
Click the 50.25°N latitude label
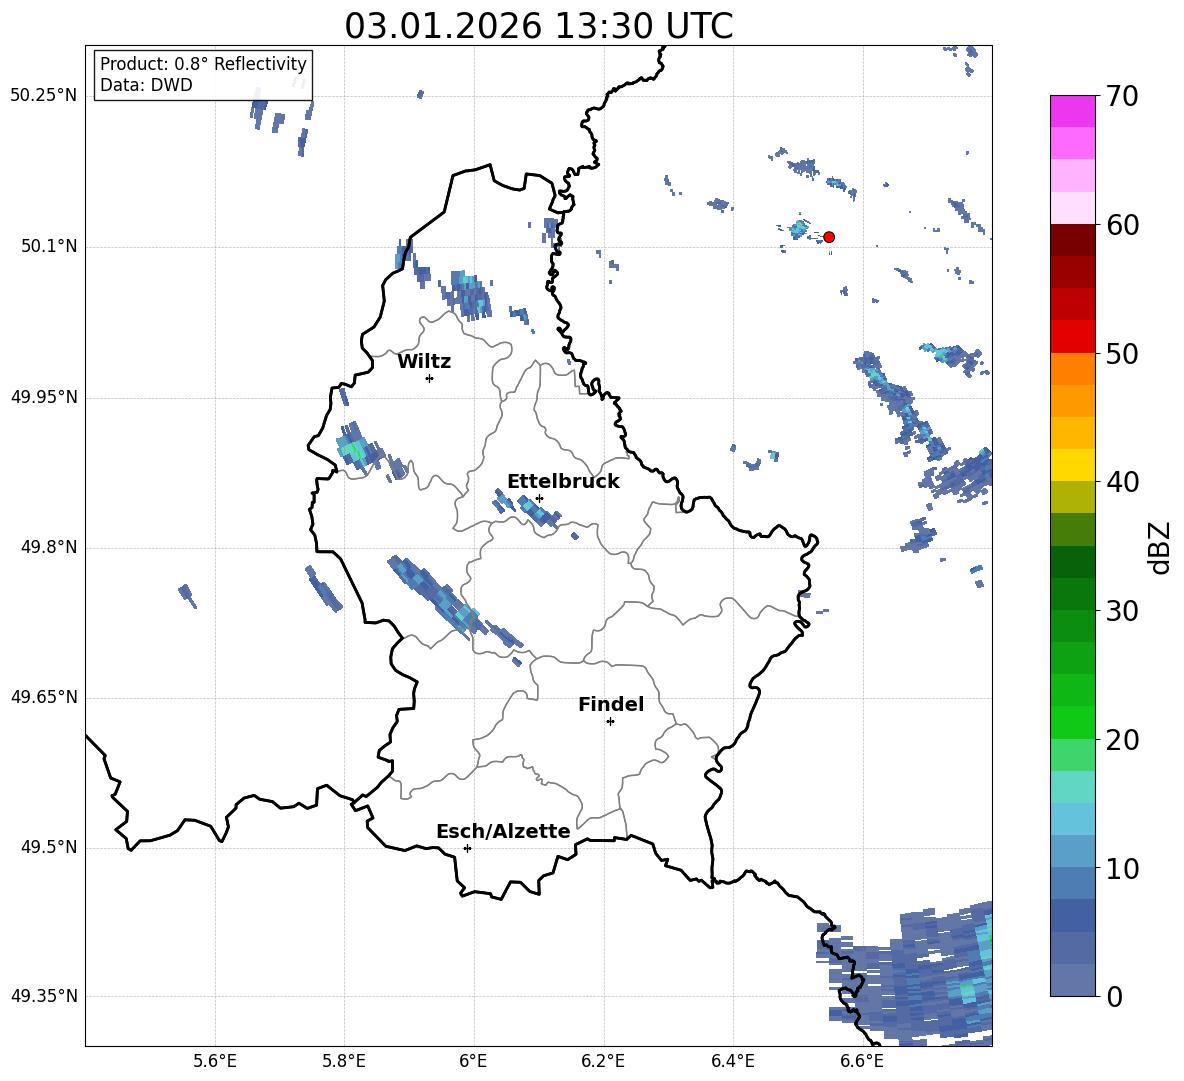44,95
